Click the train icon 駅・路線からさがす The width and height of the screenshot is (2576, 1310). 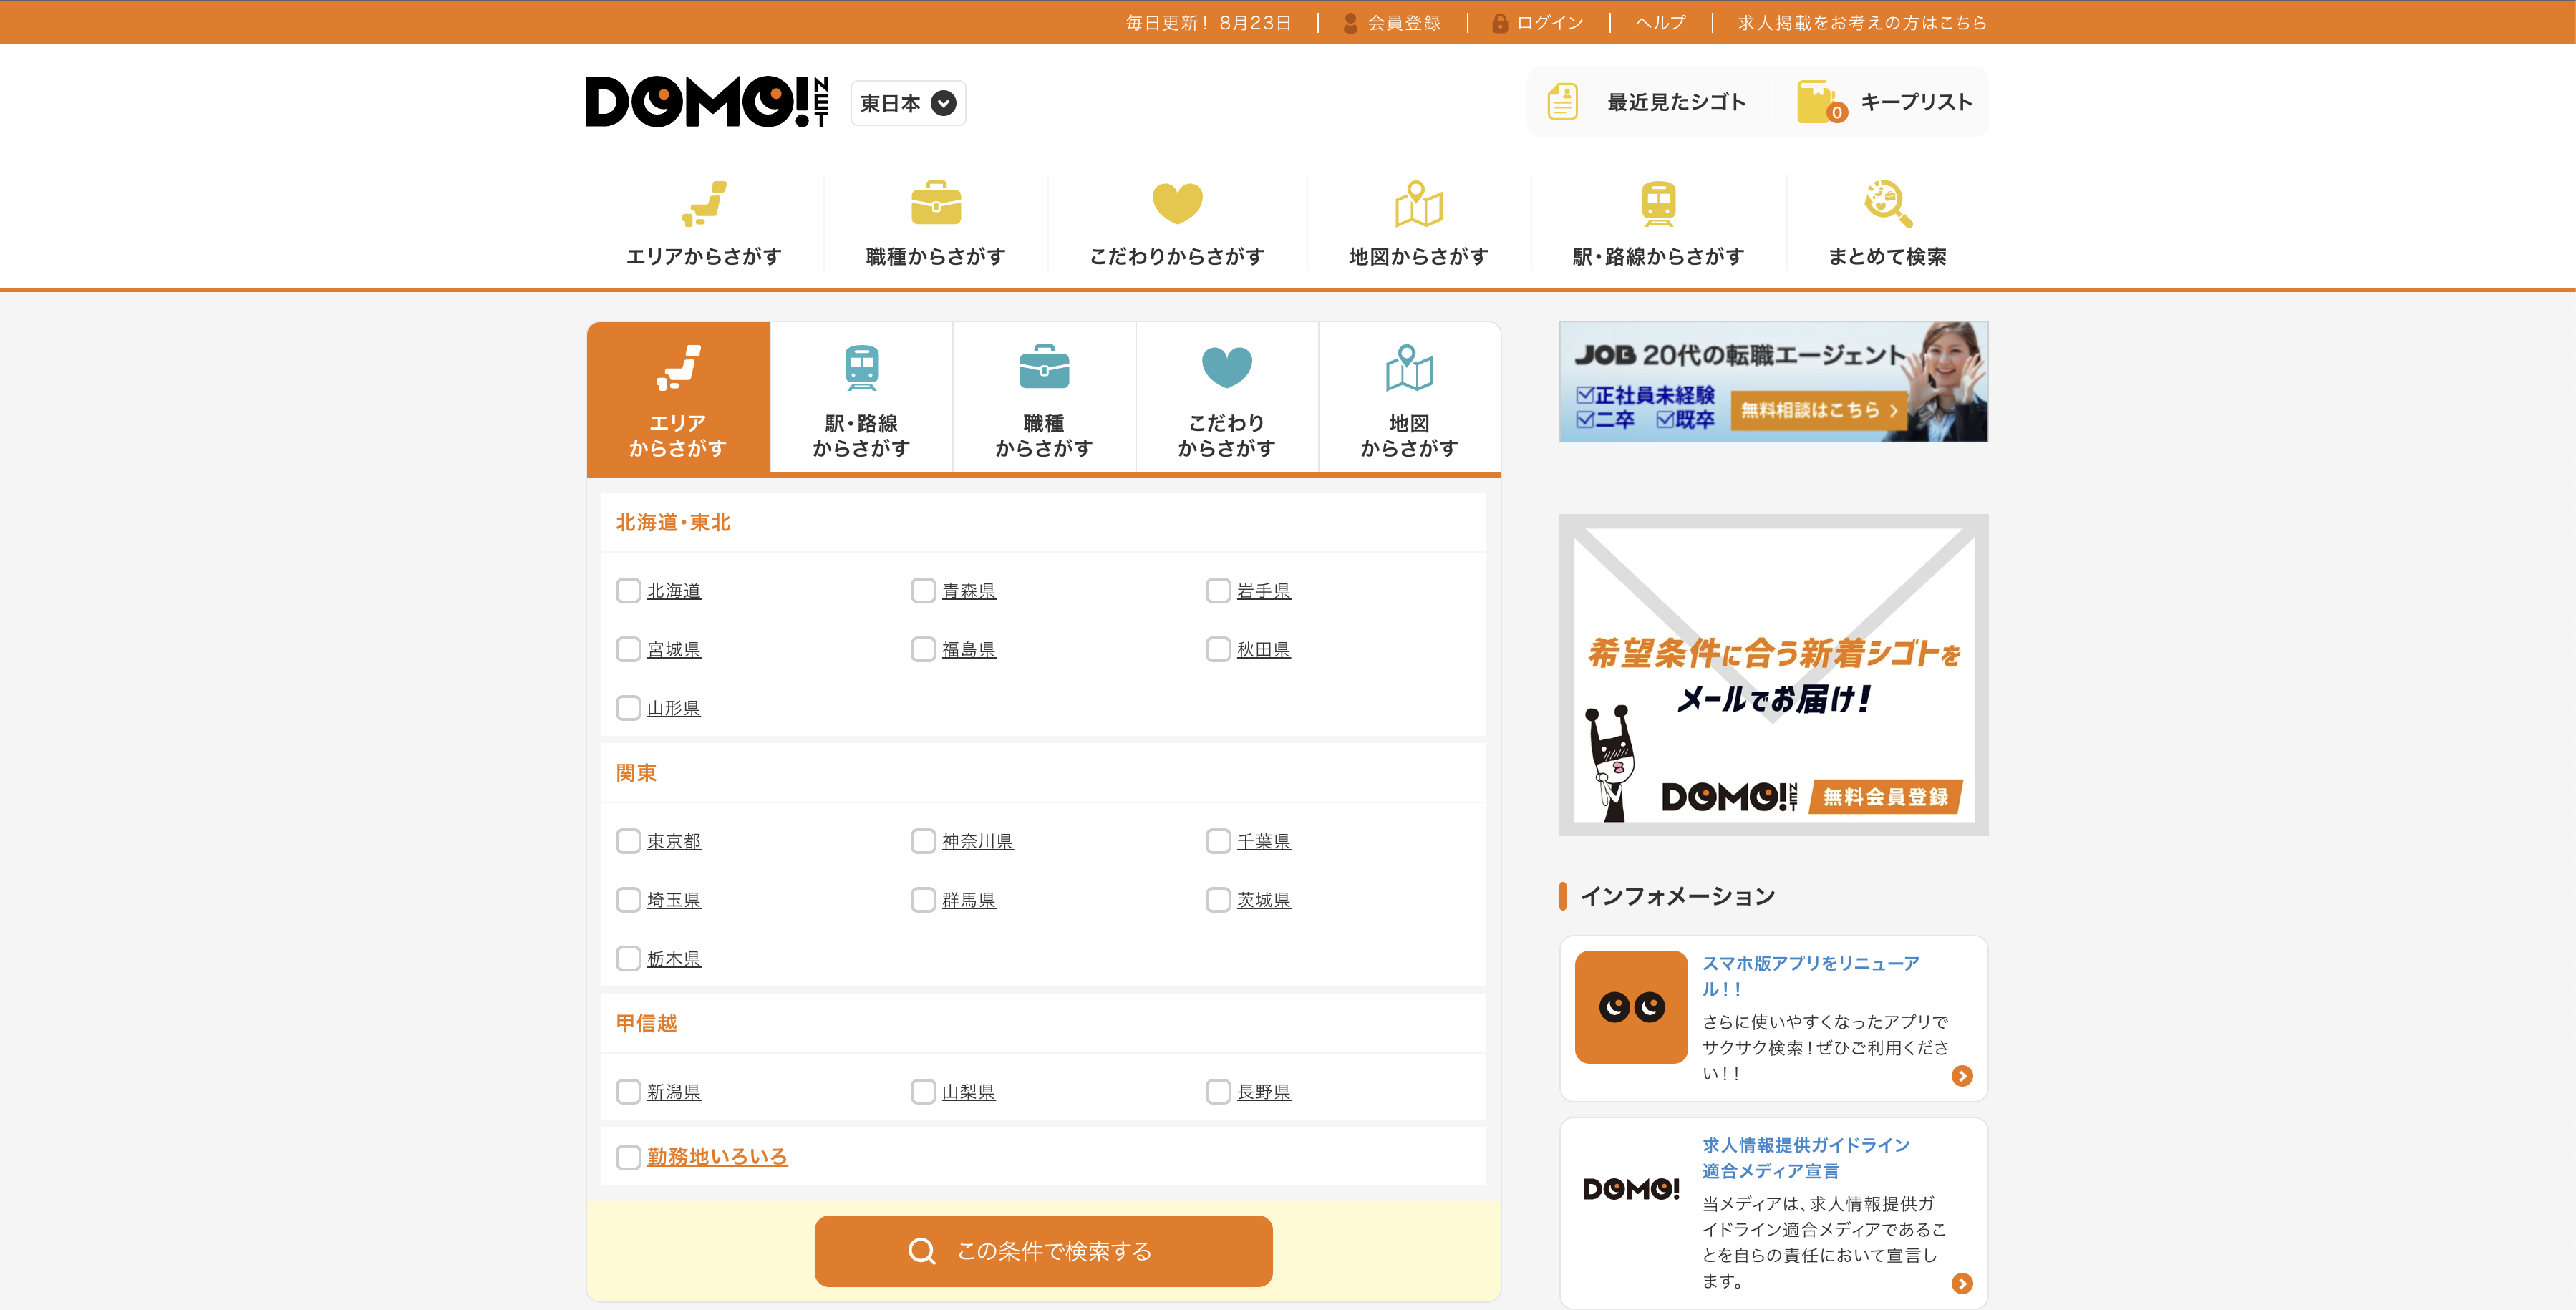pos(1658,203)
